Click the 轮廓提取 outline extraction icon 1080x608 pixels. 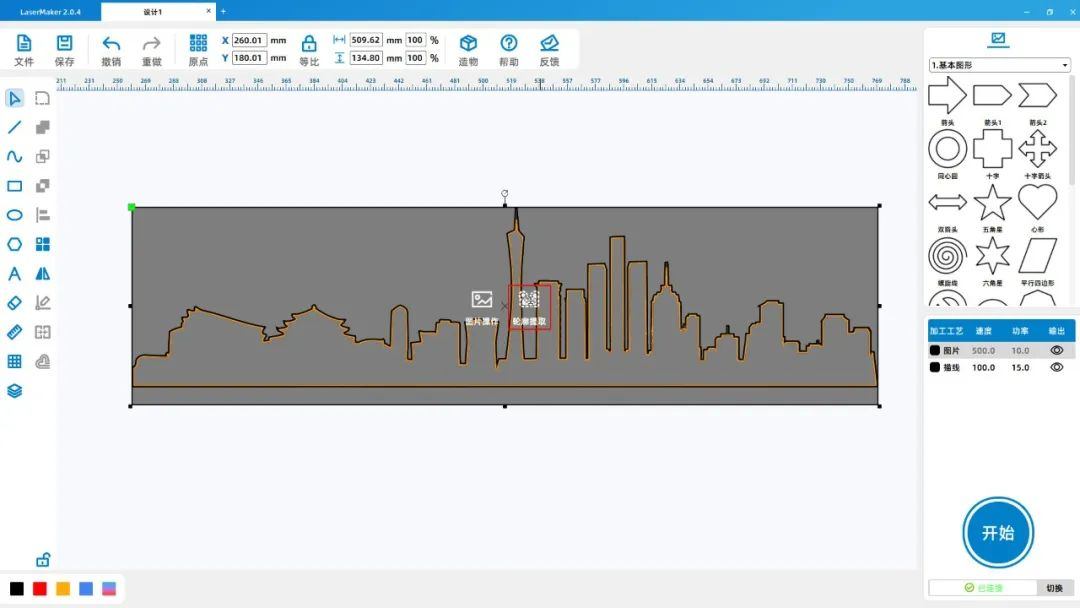tap(529, 300)
